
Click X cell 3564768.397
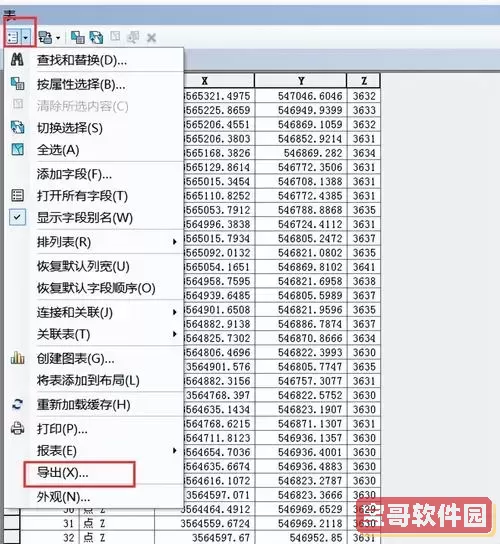(219, 395)
